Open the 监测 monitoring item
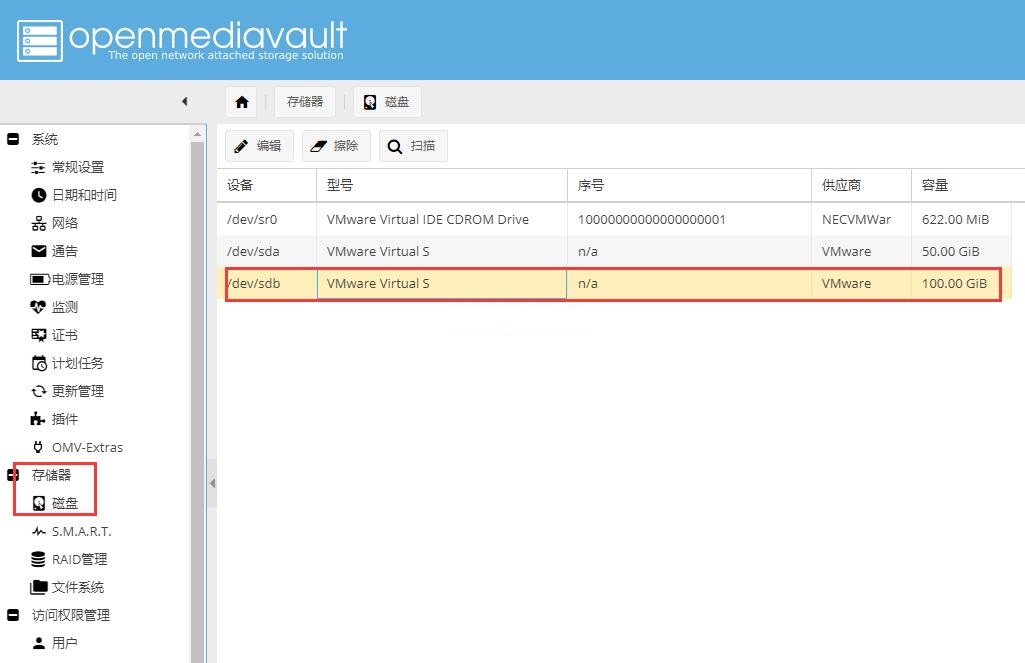1025x663 pixels. tap(65, 307)
